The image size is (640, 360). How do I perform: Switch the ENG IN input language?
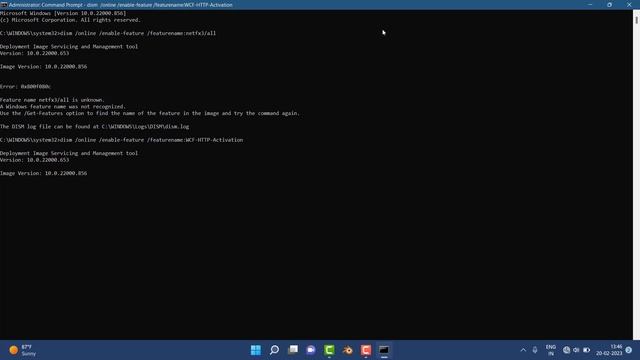[551, 350]
